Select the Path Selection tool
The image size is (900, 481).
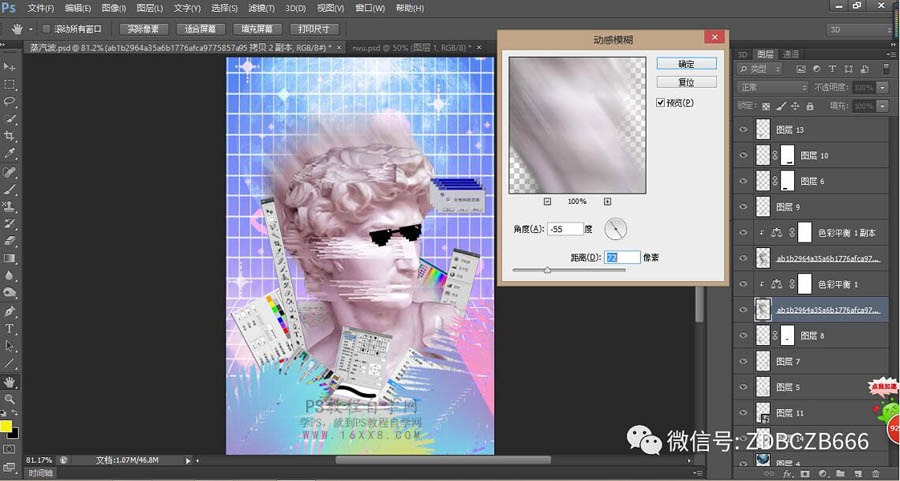coord(9,346)
